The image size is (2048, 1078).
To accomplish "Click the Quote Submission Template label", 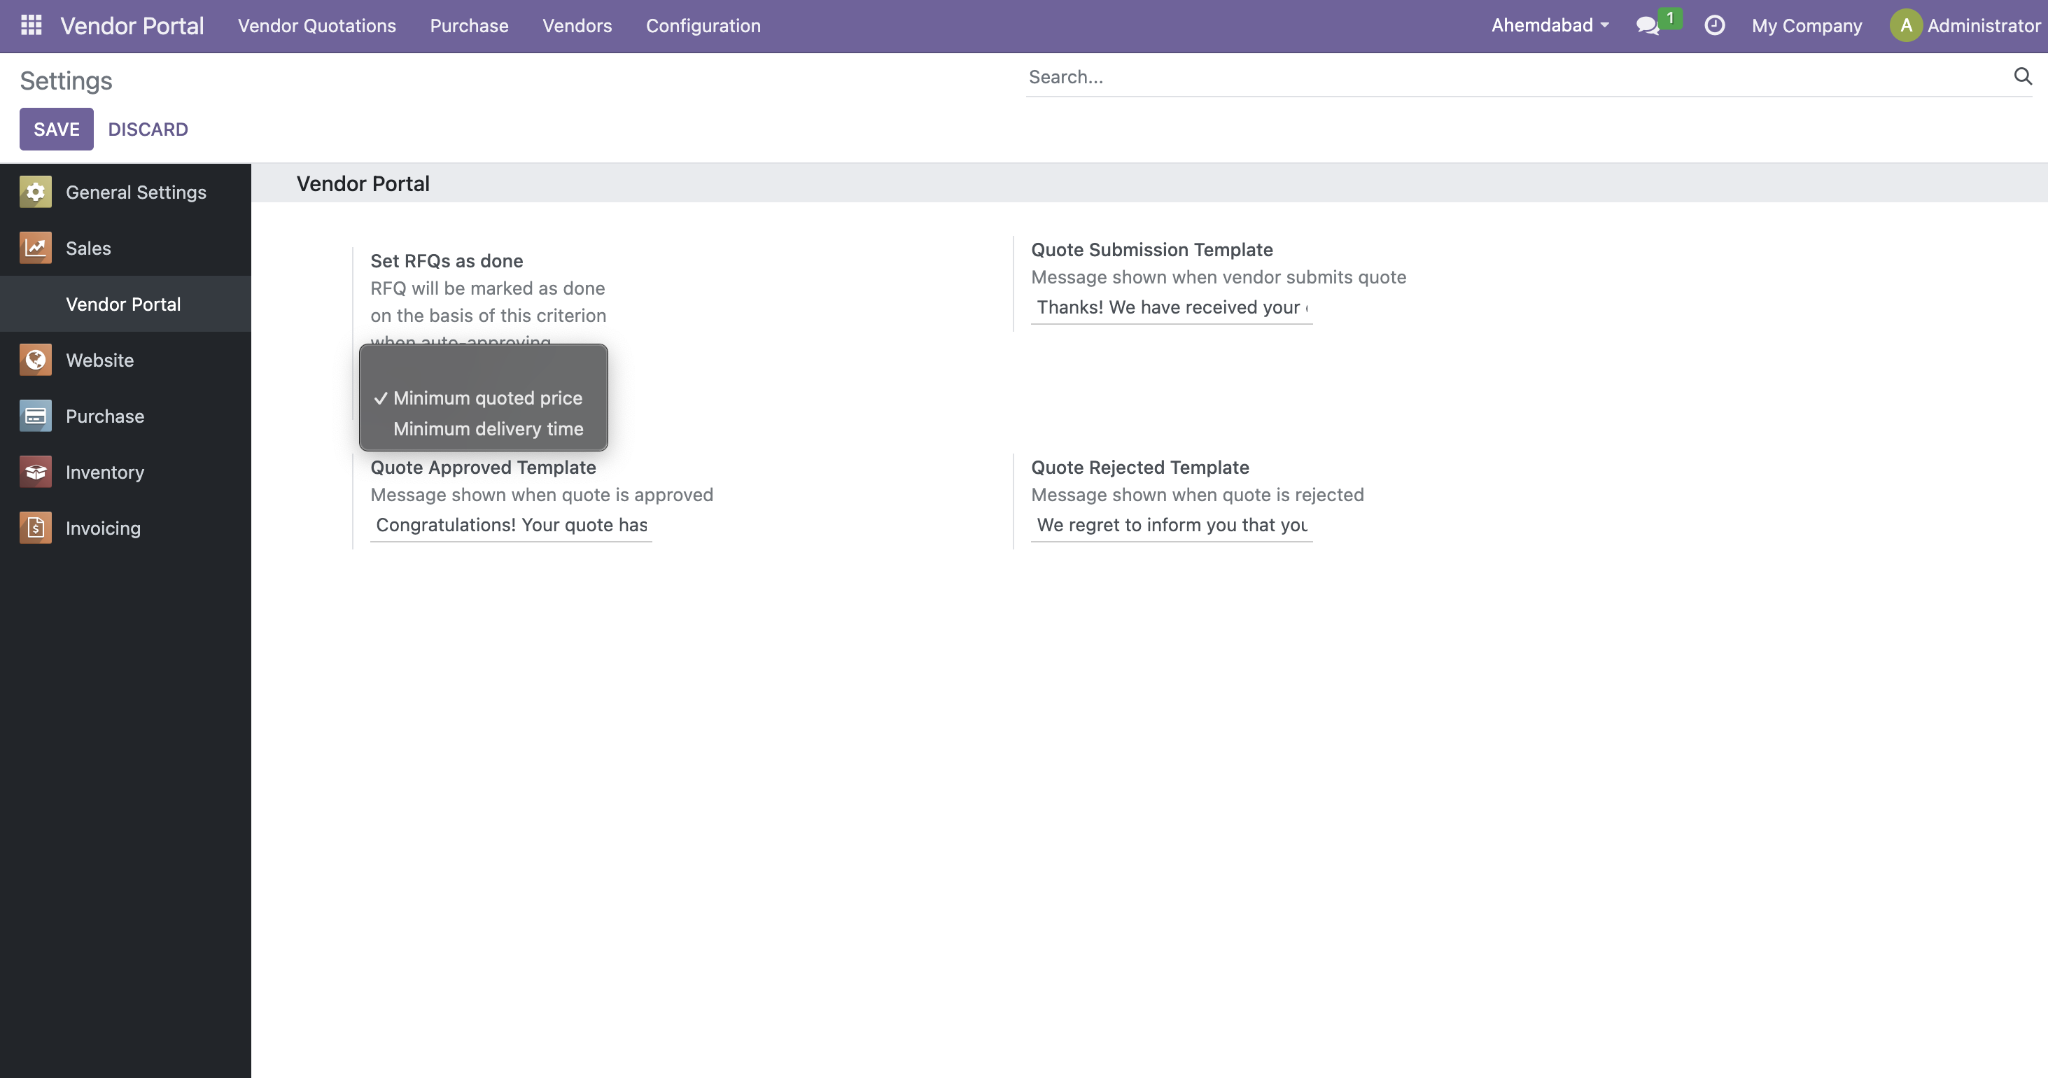I will 1152,250.
